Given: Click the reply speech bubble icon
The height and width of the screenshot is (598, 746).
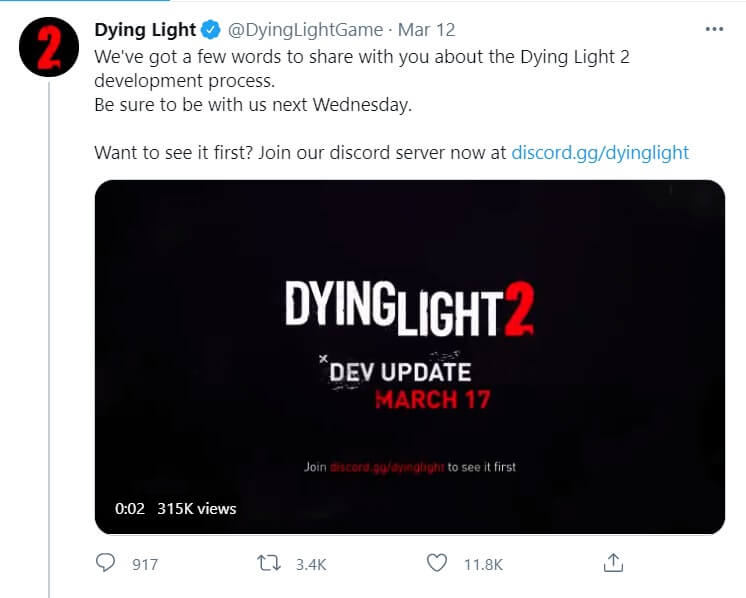Looking at the screenshot, I should point(106,563).
